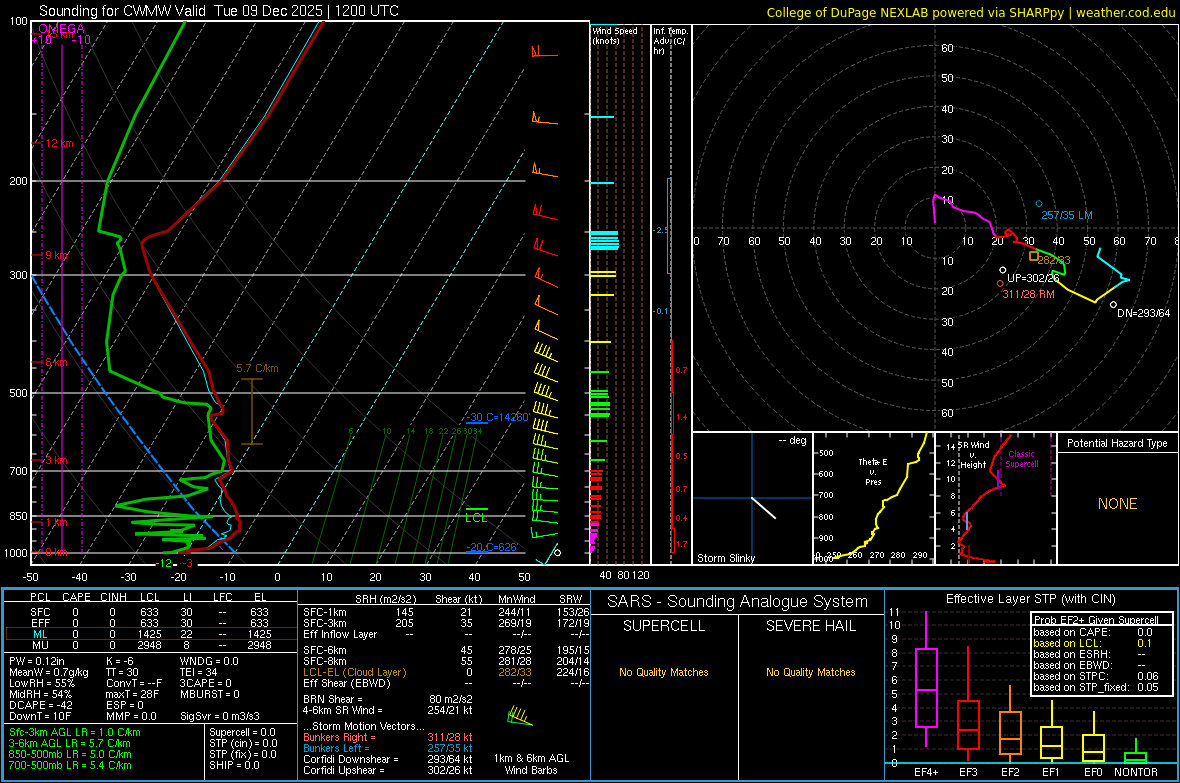The height and width of the screenshot is (783, 1180).
Task: Click No Quality Matches under SEVERE HAIL
Action: (x=810, y=672)
